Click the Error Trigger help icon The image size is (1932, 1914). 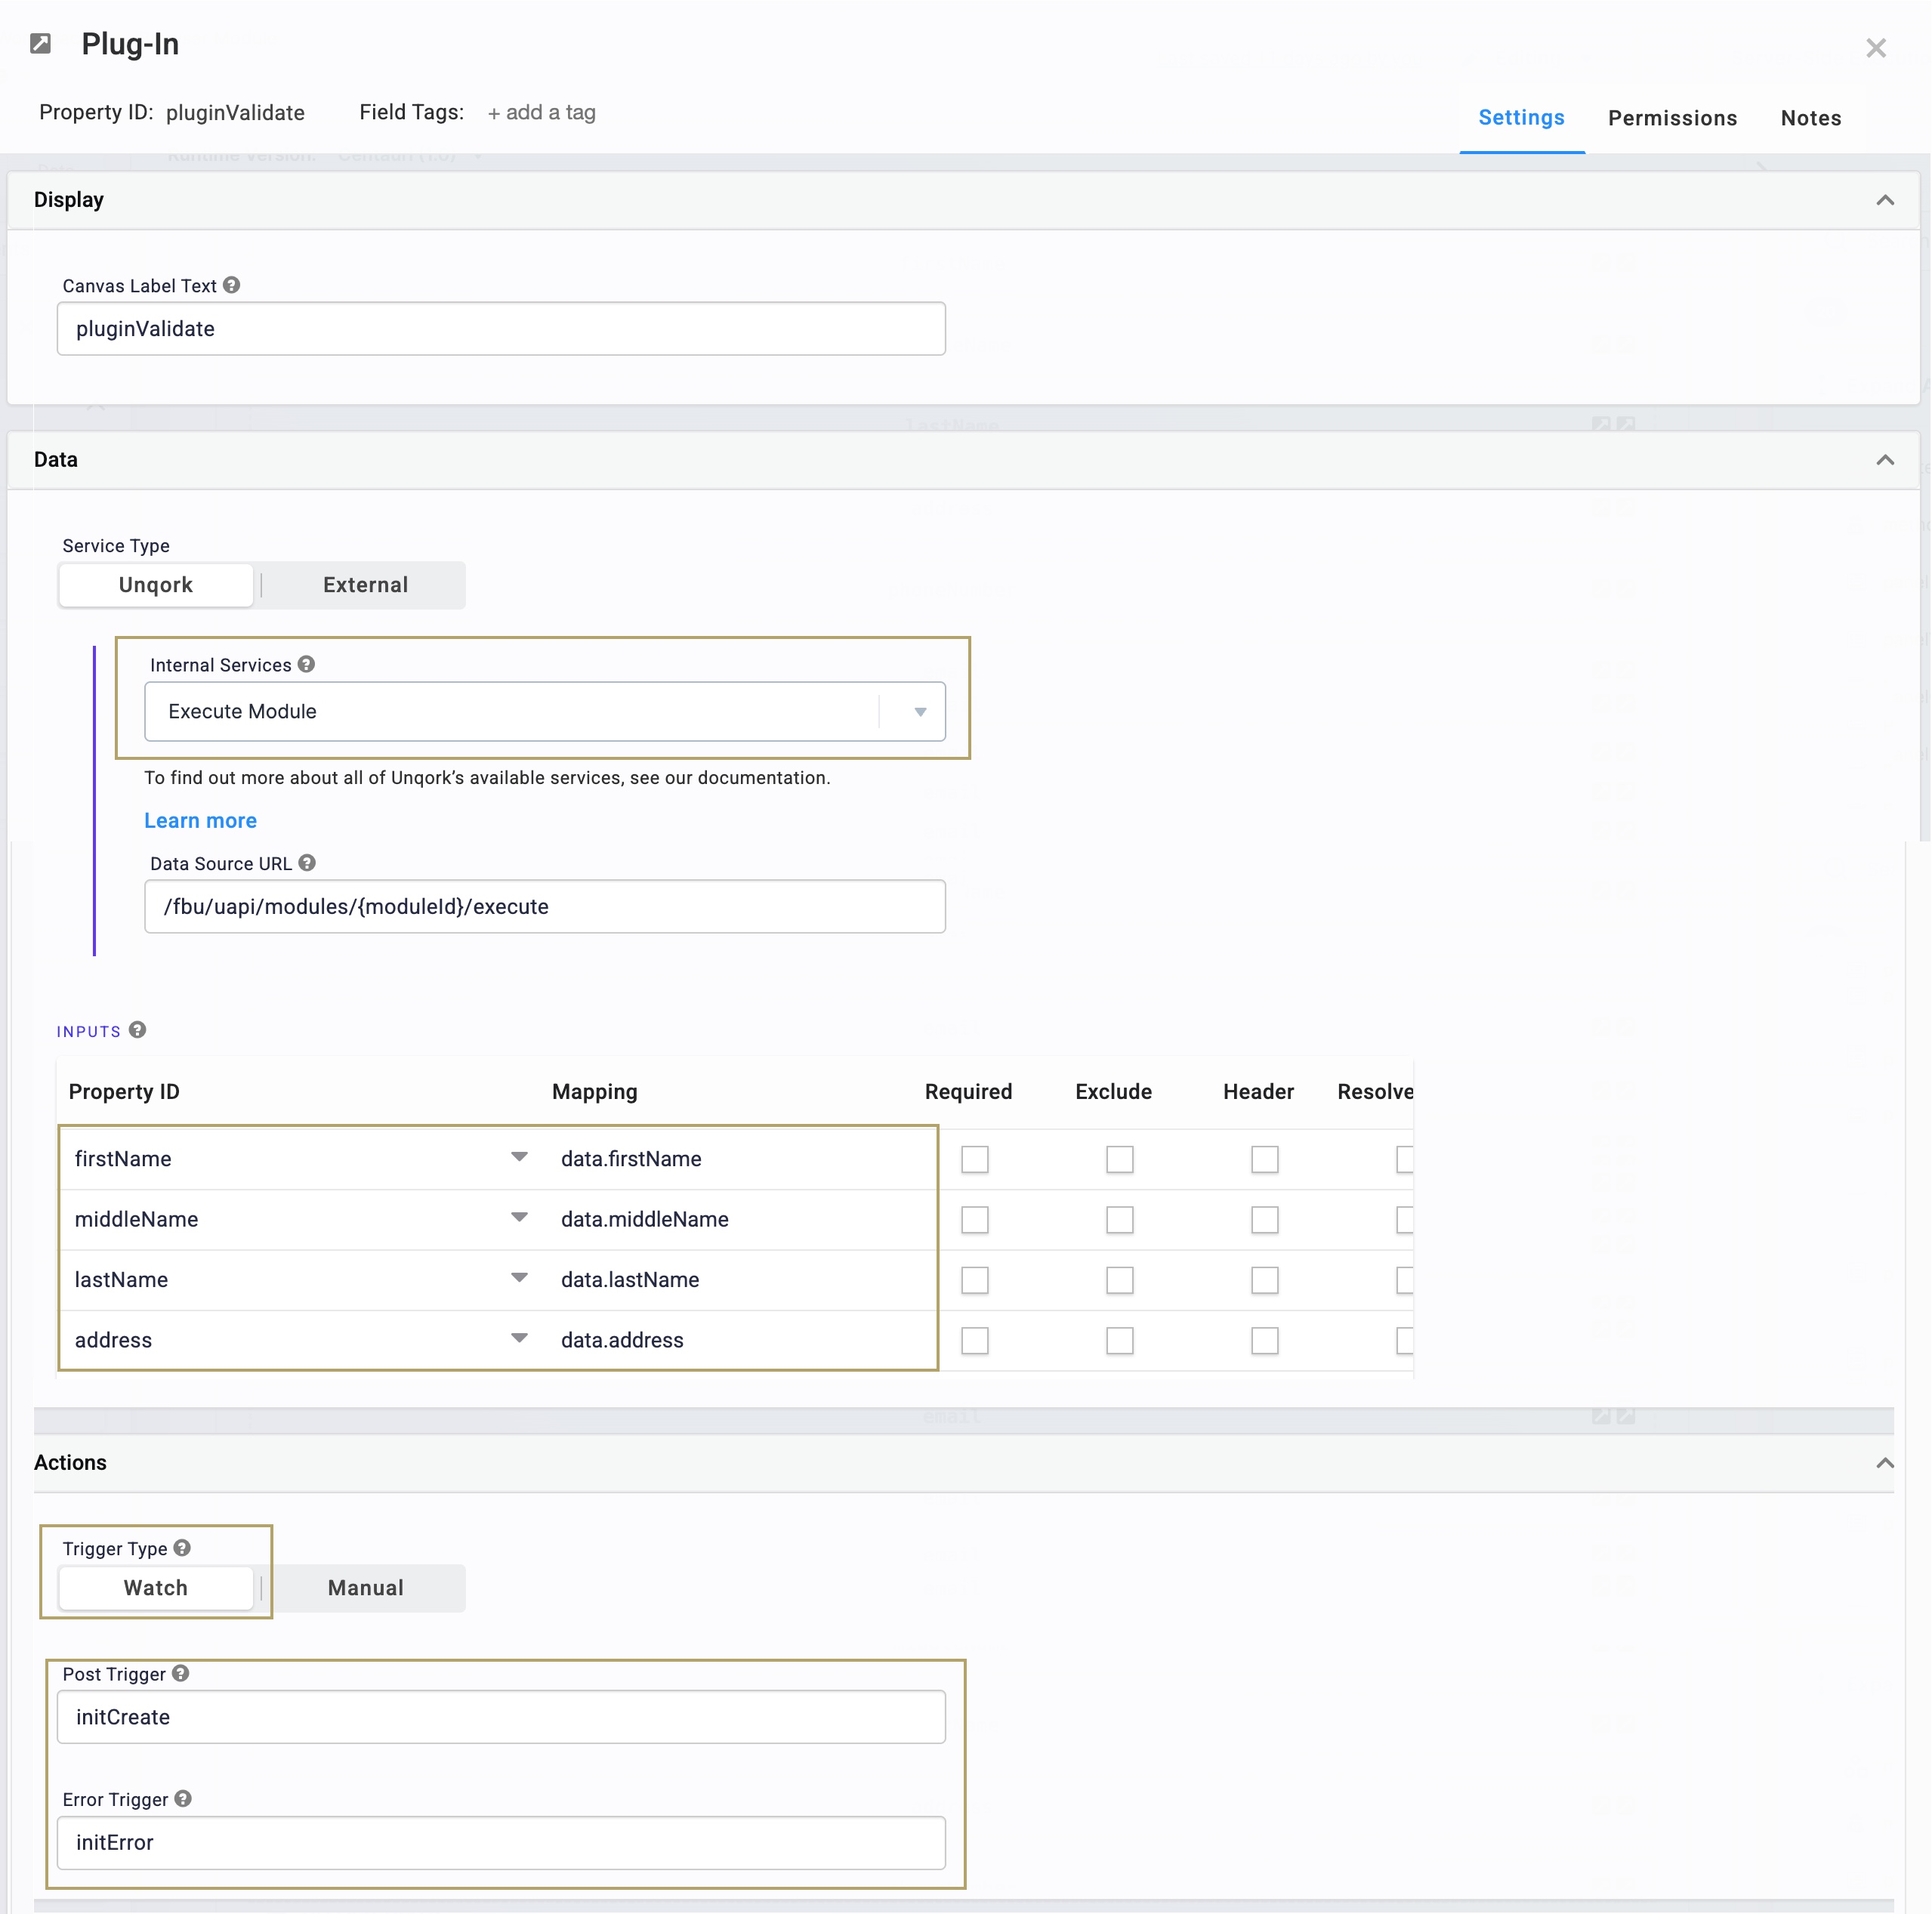pyautogui.click(x=182, y=1798)
